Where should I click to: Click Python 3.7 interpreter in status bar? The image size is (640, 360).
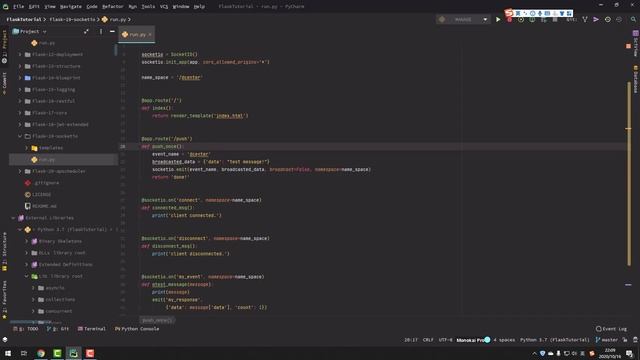(x=555, y=340)
